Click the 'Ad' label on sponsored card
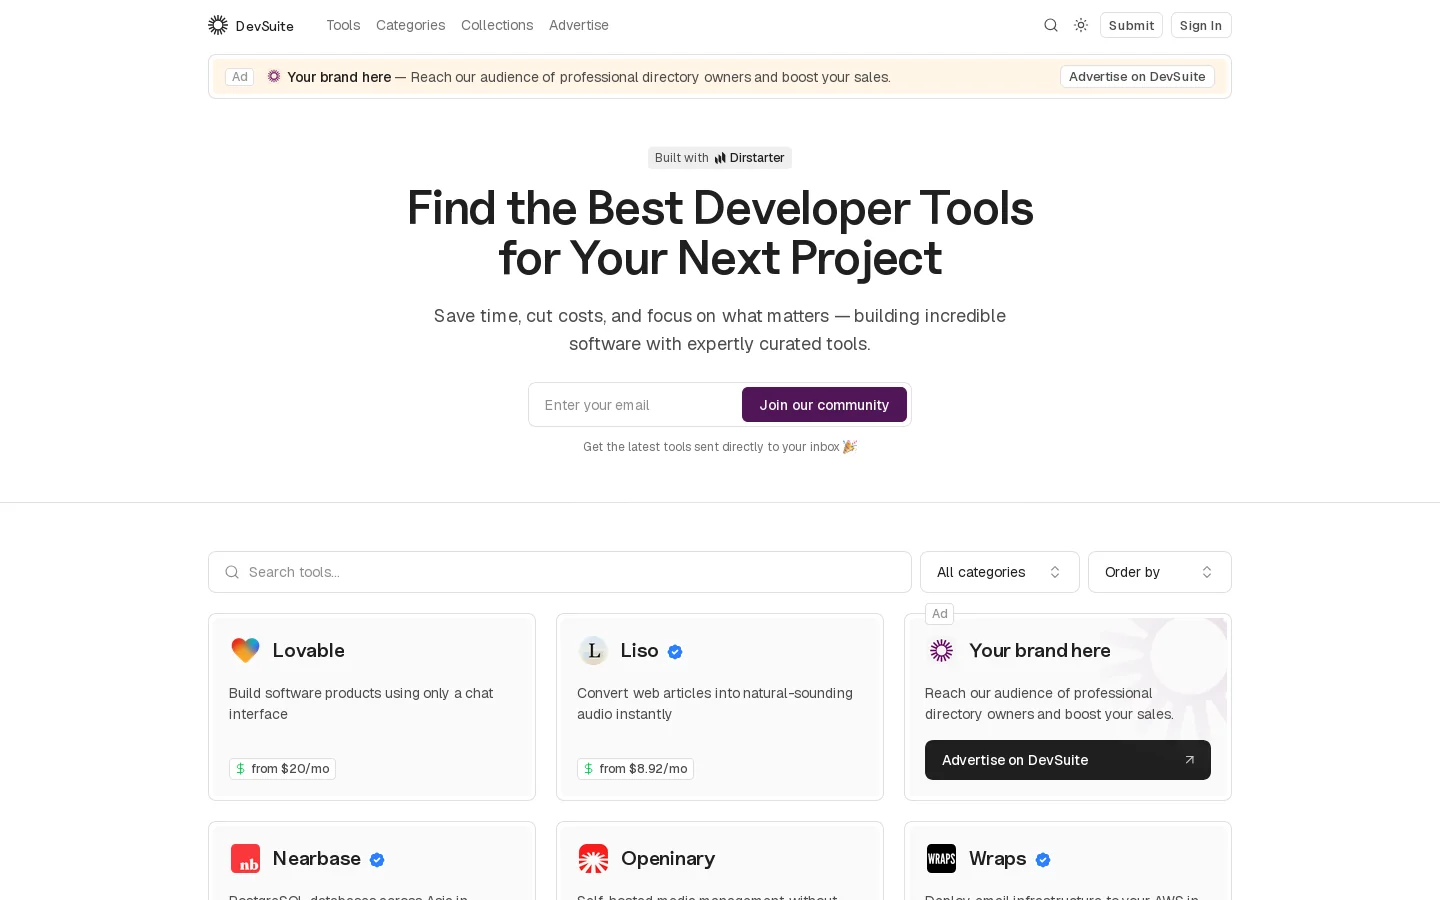This screenshot has width=1440, height=900. 940,614
